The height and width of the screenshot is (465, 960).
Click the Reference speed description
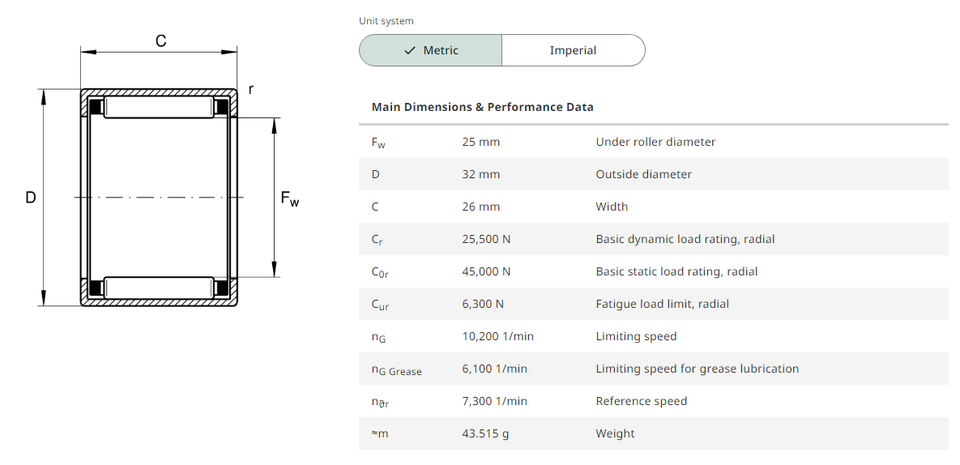(x=641, y=401)
